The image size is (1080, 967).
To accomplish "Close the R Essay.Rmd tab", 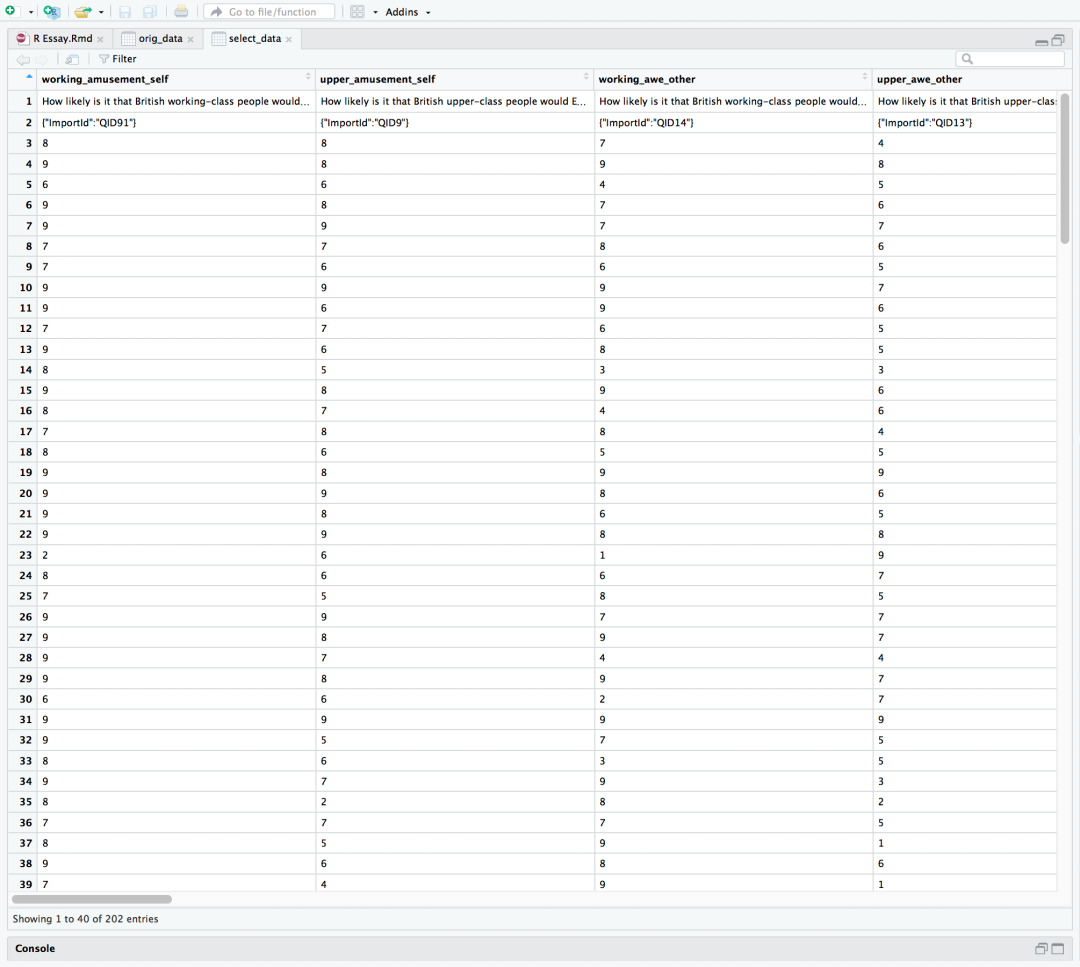I will pyautogui.click(x=101, y=39).
